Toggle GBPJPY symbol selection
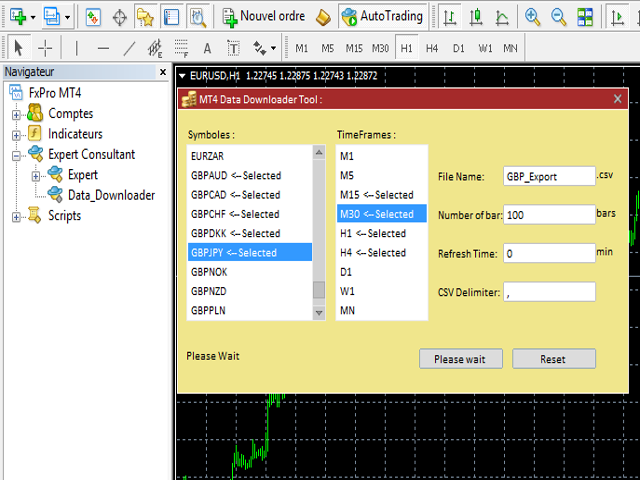Screen dimensions: 640x480 (x=249, y=252)
